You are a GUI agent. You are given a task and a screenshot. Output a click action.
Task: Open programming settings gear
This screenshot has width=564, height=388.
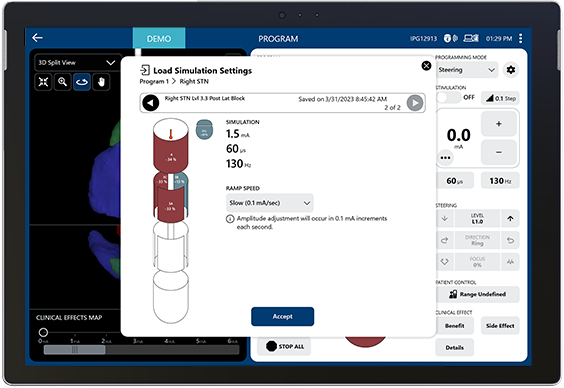(511, 70)
